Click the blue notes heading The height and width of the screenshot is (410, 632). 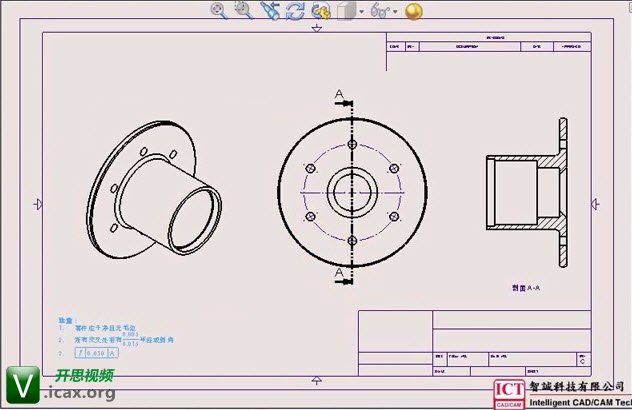tap(66, 321)
